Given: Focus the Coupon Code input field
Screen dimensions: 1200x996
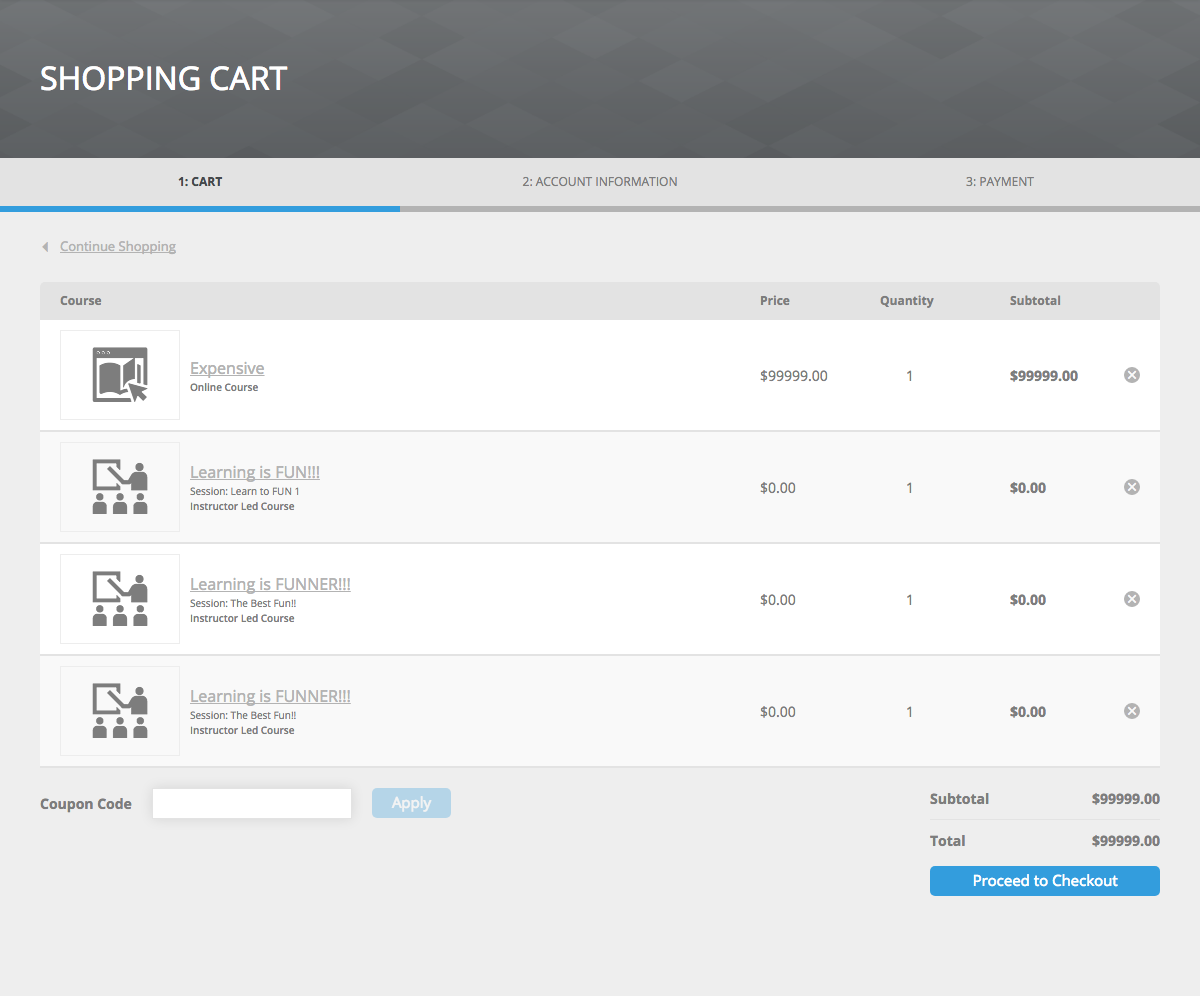Looking at the screenshot, I should [252, 803].
